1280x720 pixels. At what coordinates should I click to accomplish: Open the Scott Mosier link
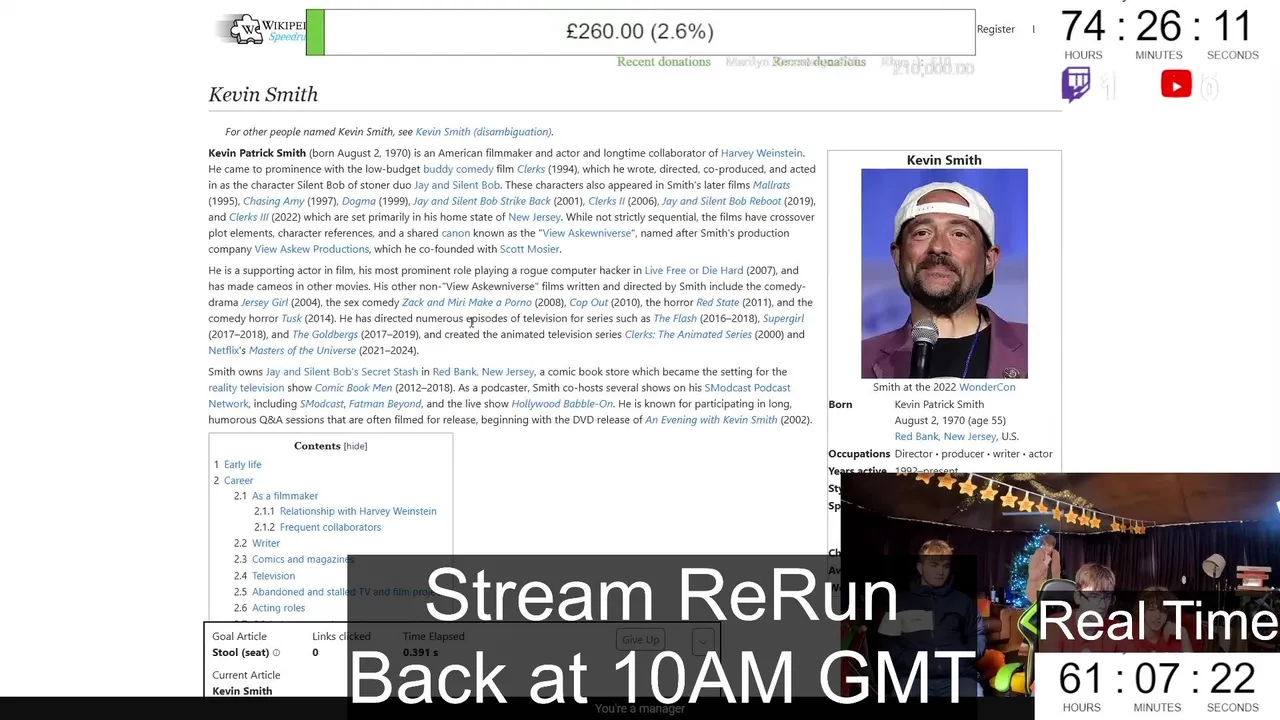pyautogui.click(x=530, y=249)
